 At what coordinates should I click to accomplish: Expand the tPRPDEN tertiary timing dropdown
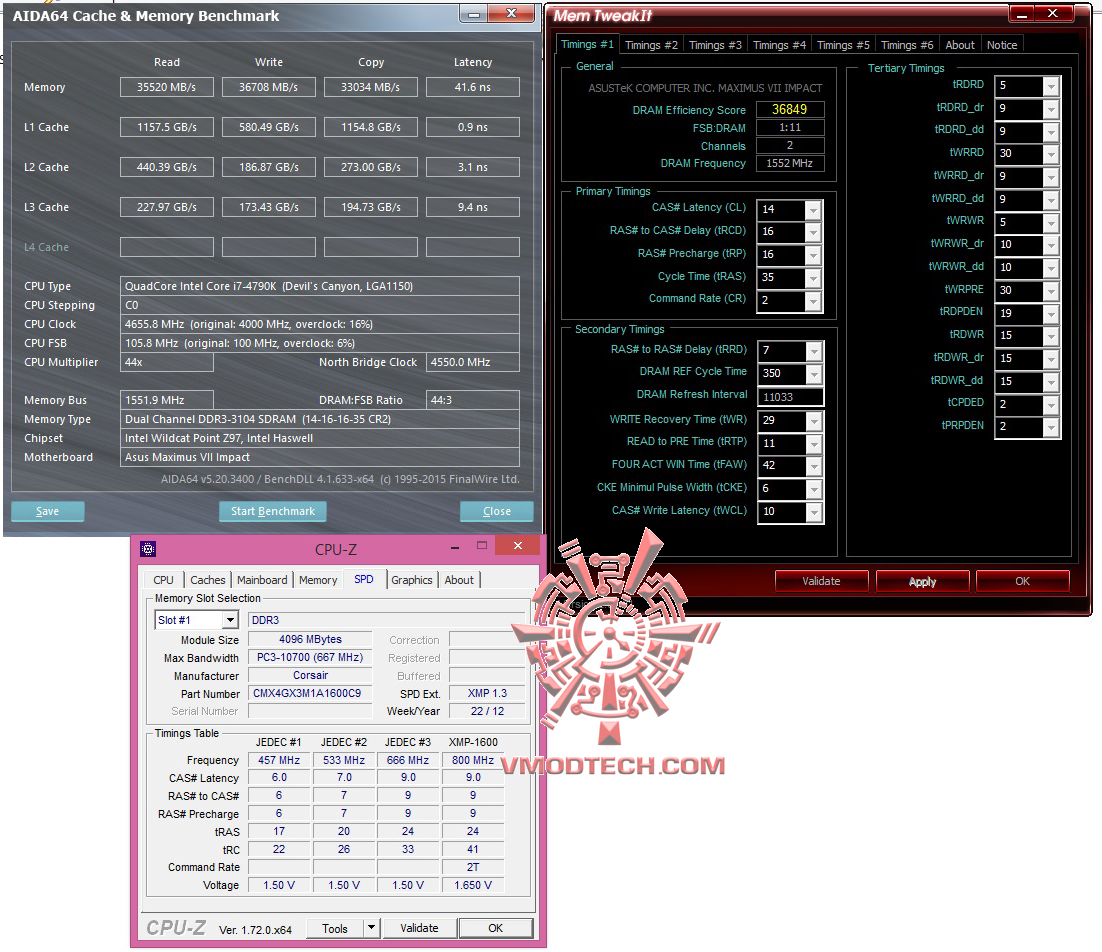(1051, 427)
